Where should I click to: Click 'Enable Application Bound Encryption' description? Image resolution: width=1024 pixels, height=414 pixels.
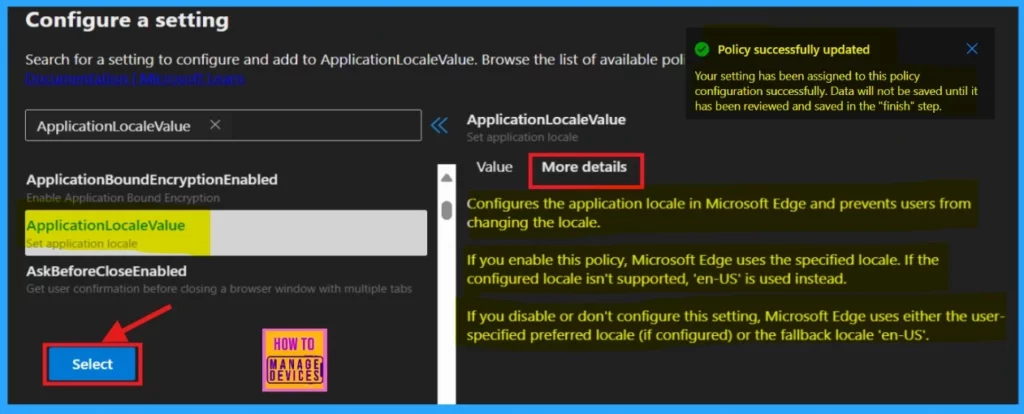123,197
